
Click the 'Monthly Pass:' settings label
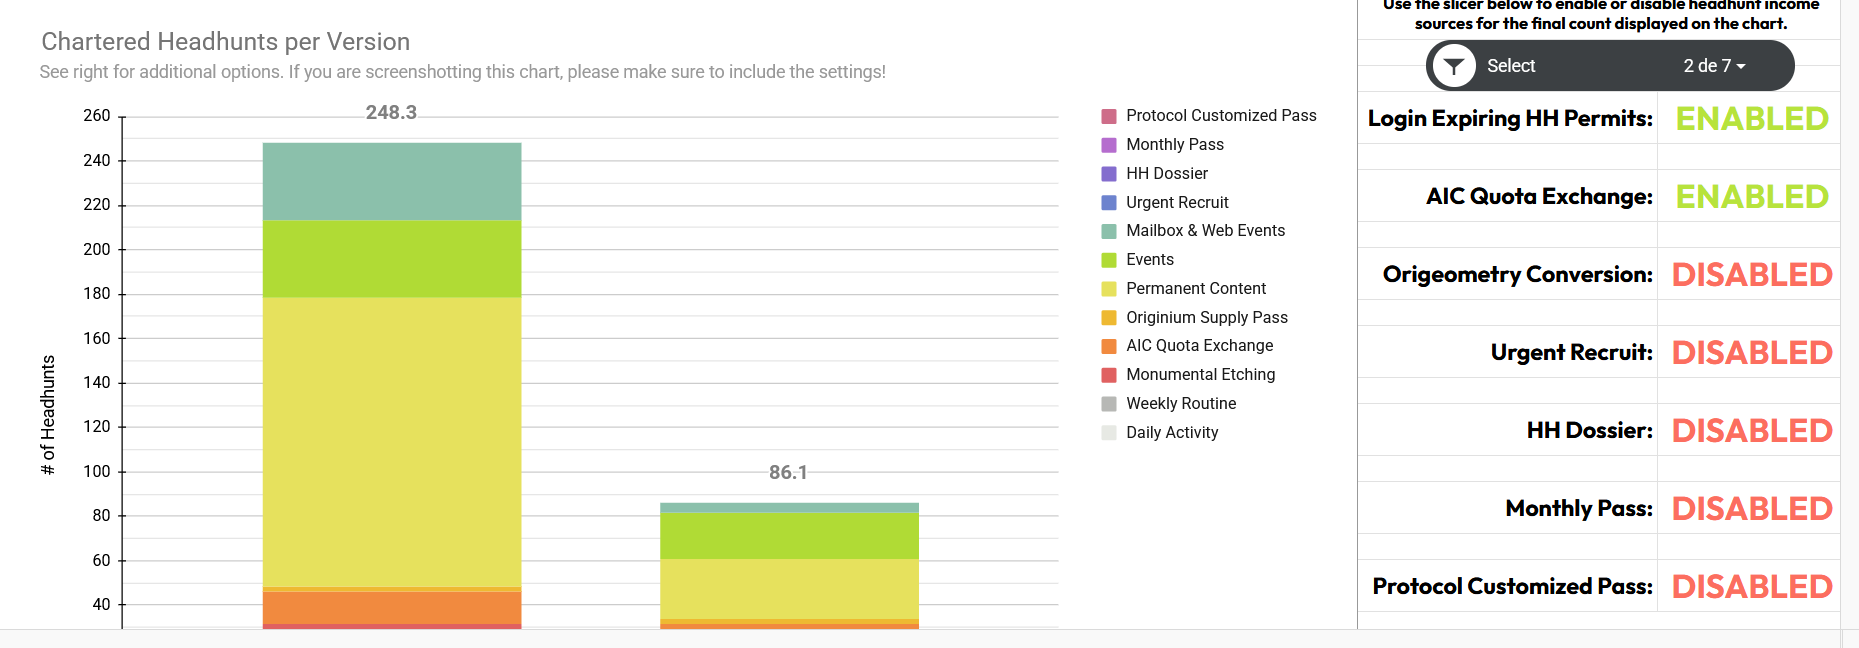(x=1579, y=509)
